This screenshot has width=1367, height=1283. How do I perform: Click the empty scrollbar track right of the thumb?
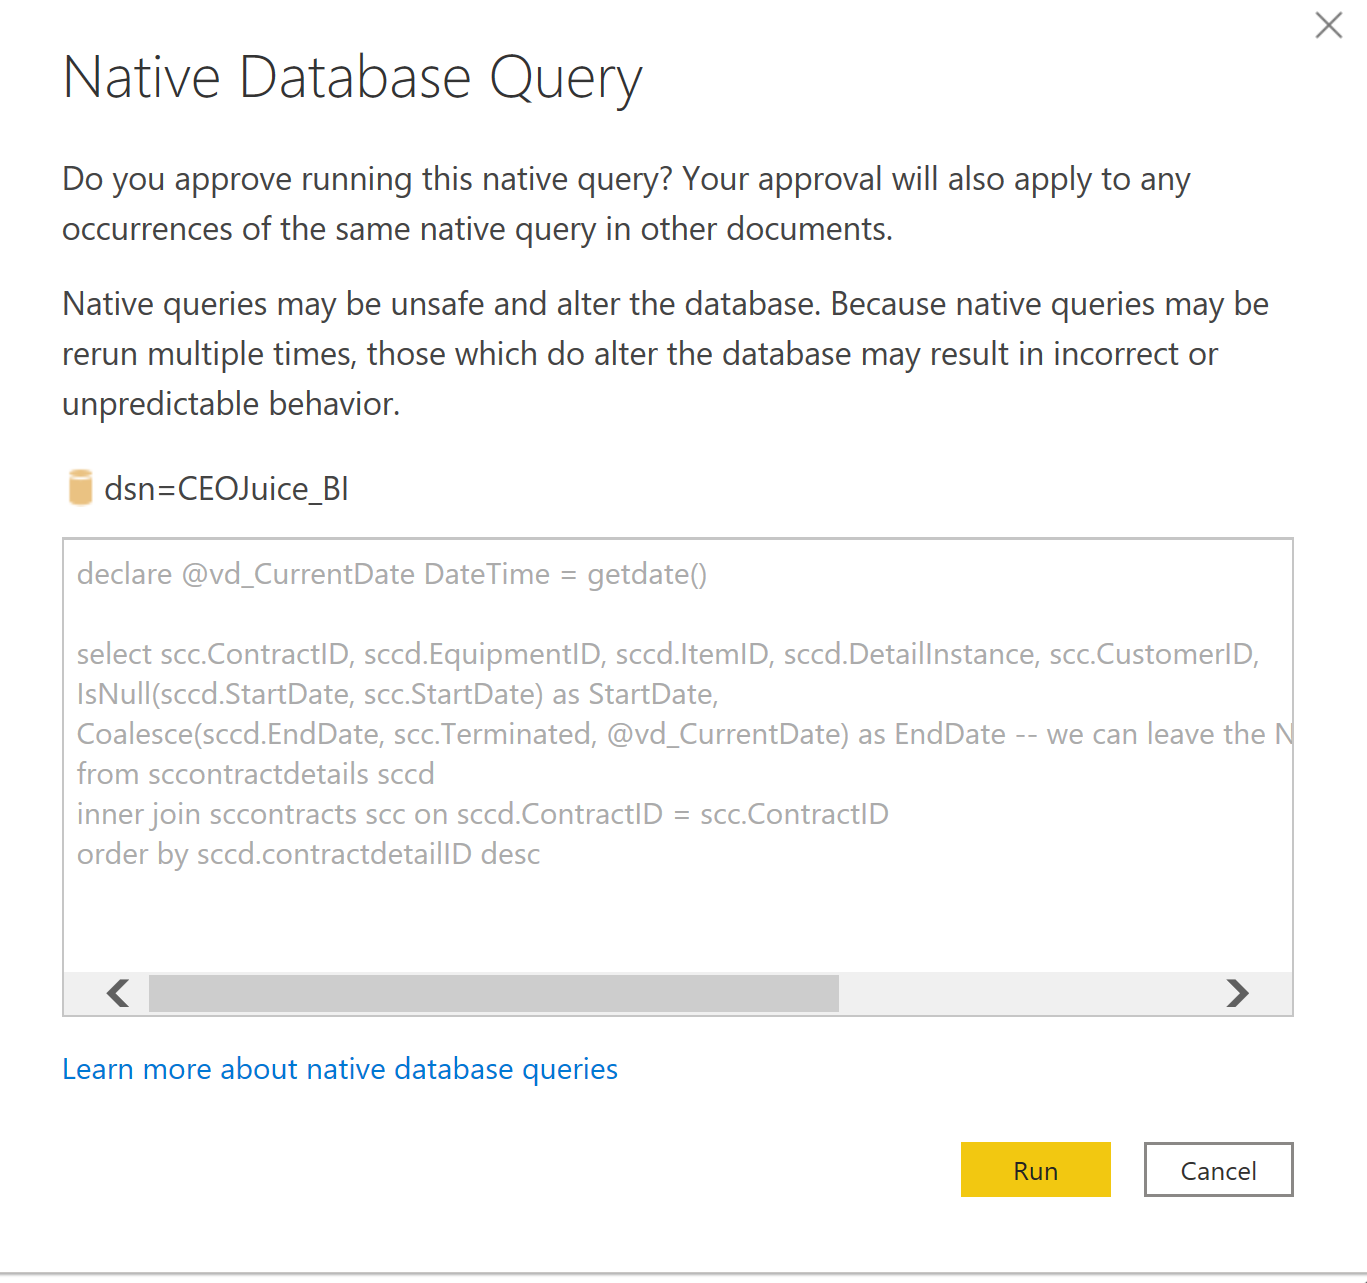click(1030, 993)
